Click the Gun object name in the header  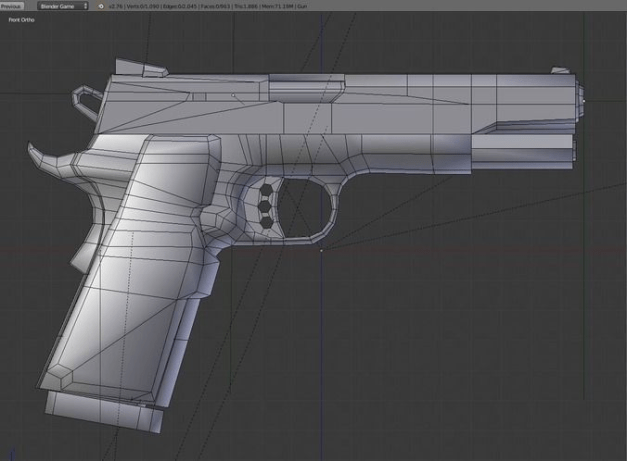pyautogui.click(x=302, y=6)
